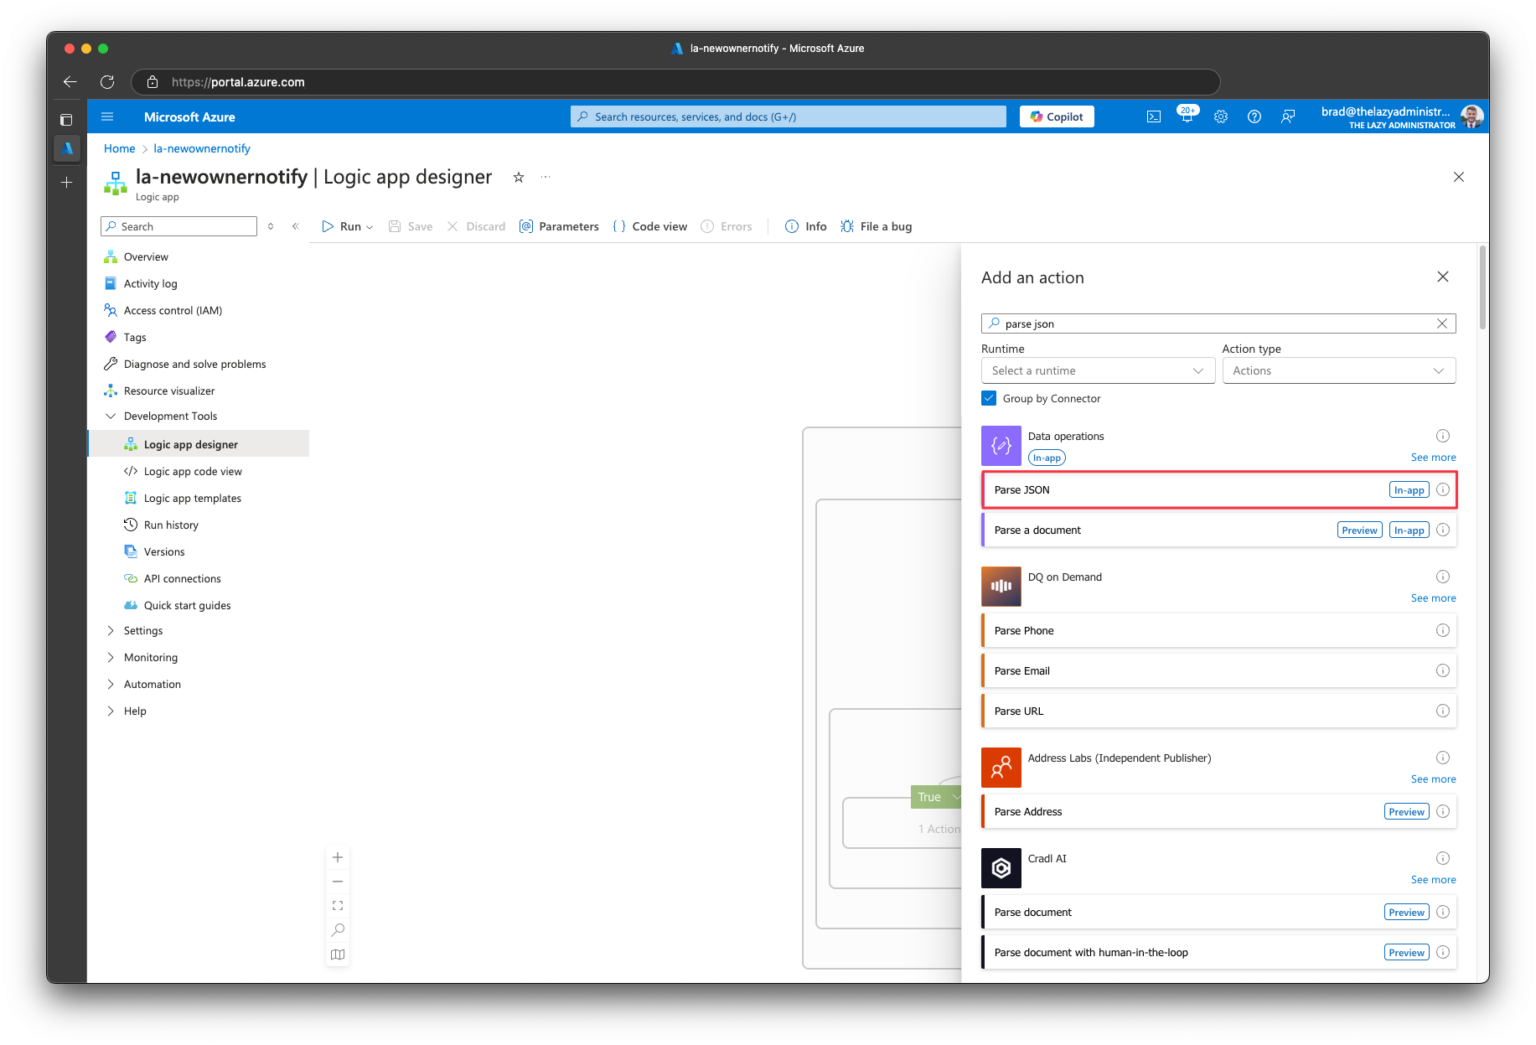
Task: Click the Azure global search bar
Action: 788,117
